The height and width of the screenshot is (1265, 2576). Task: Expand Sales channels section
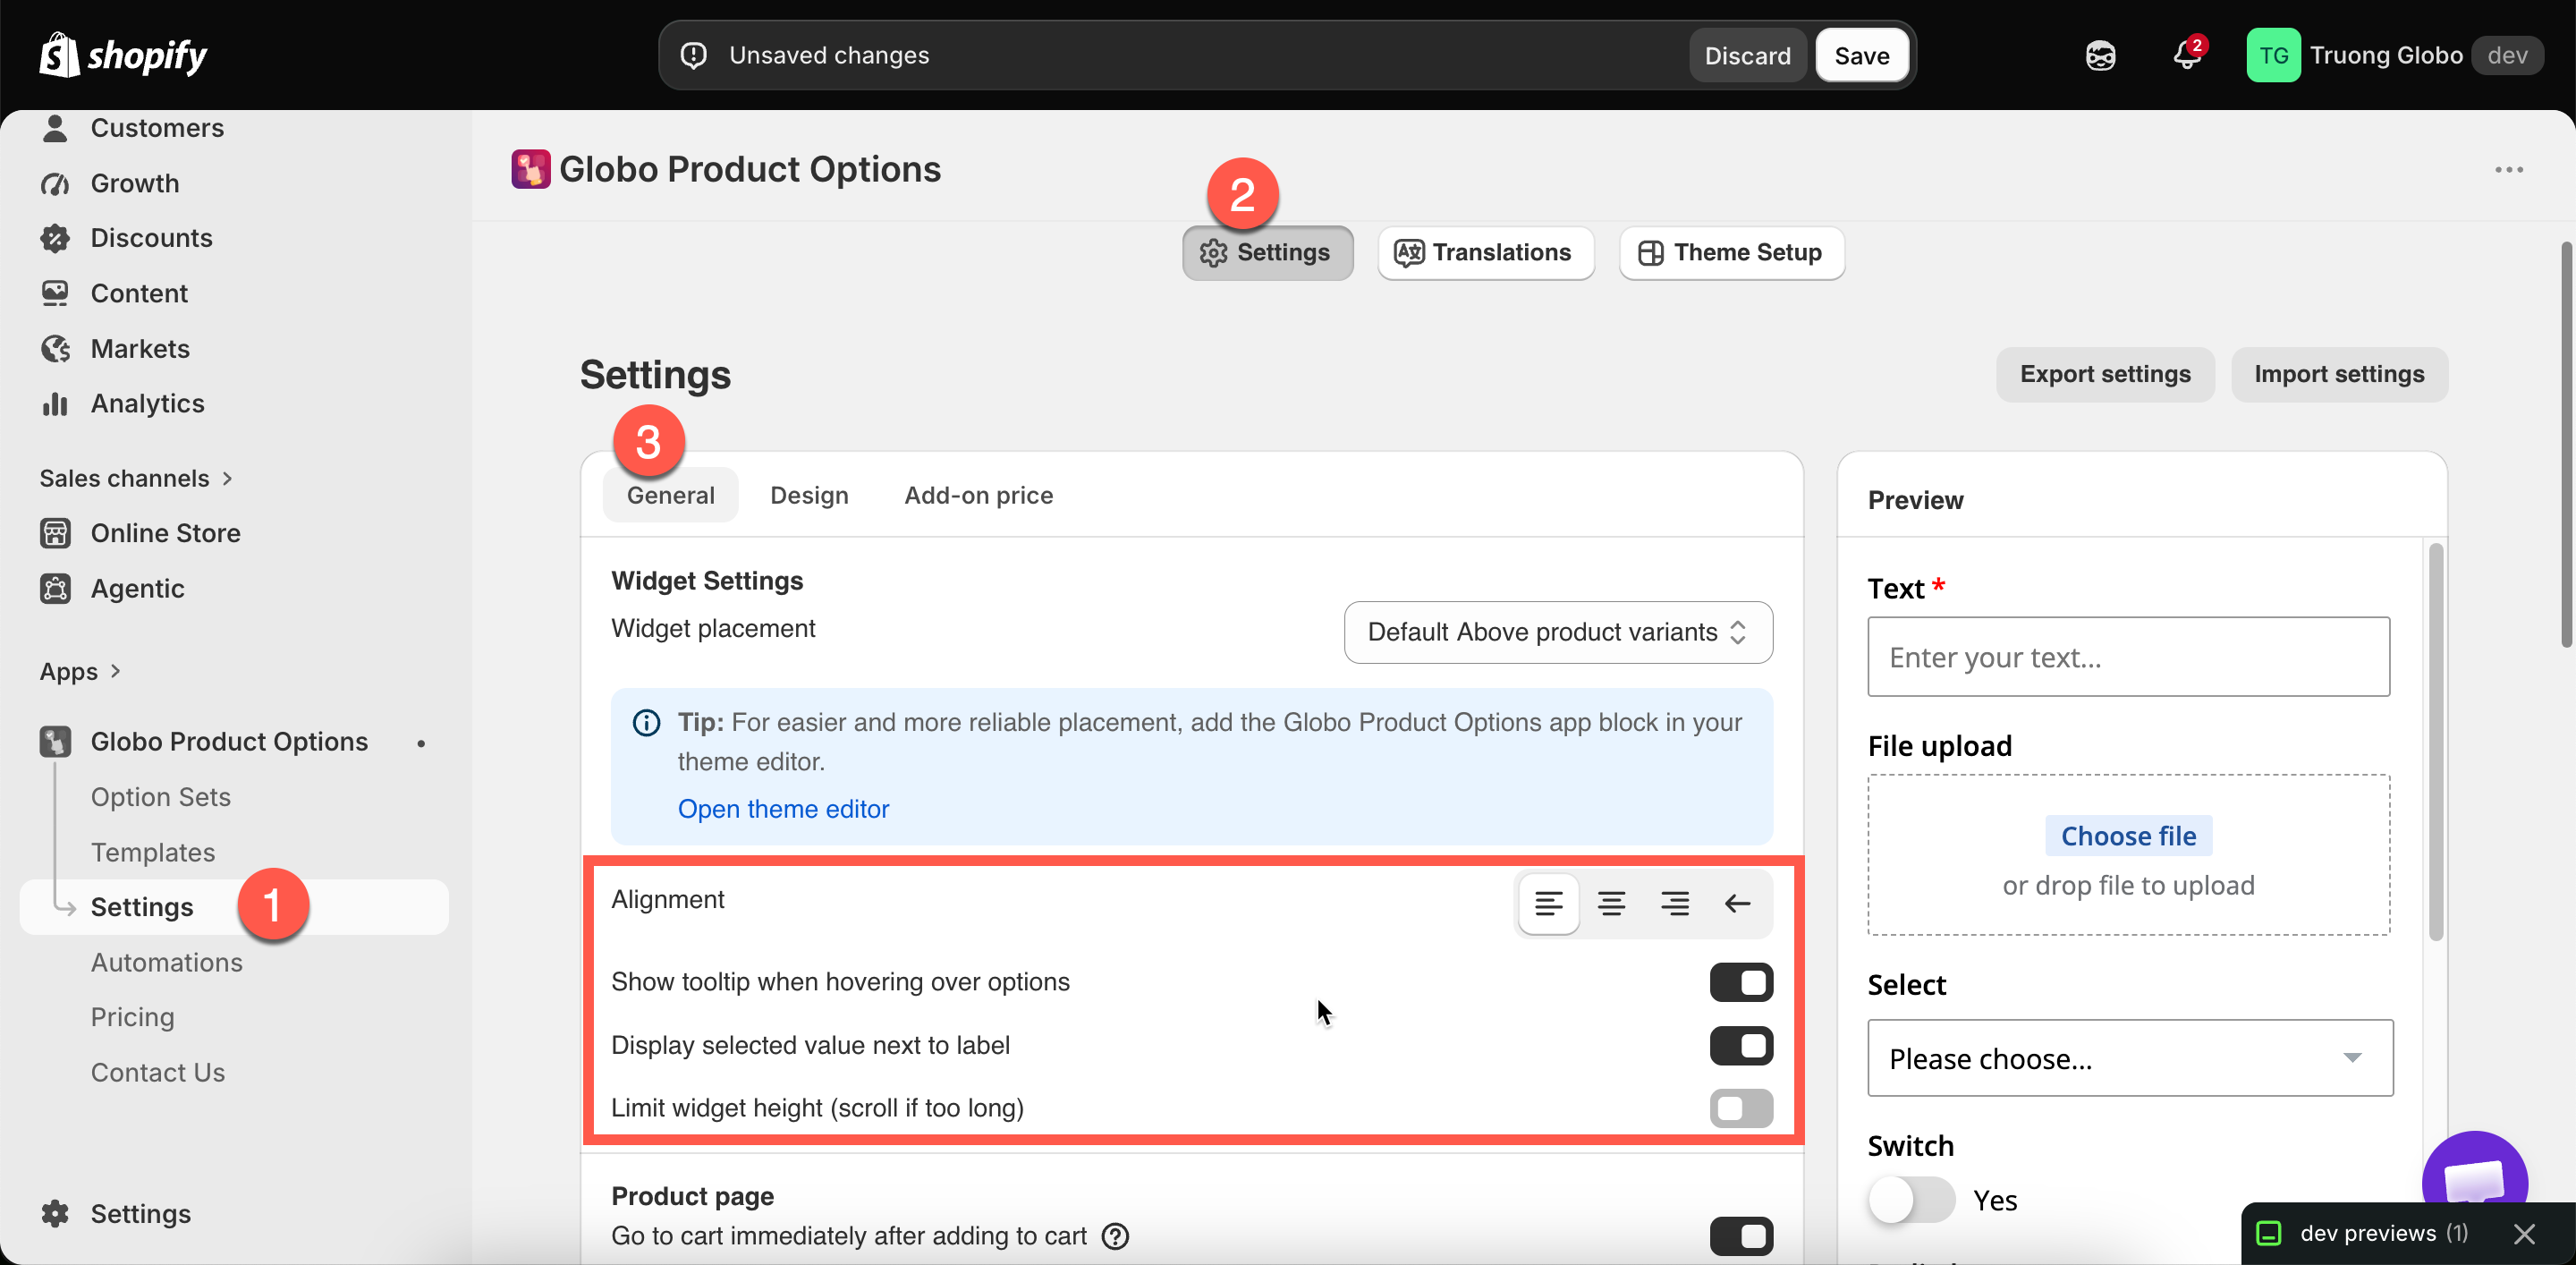(x=136, y=478)
